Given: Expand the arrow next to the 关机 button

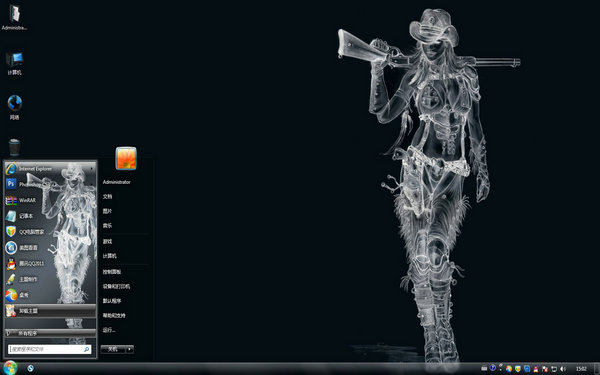Looking at the screenshot, I should (129, 349).
